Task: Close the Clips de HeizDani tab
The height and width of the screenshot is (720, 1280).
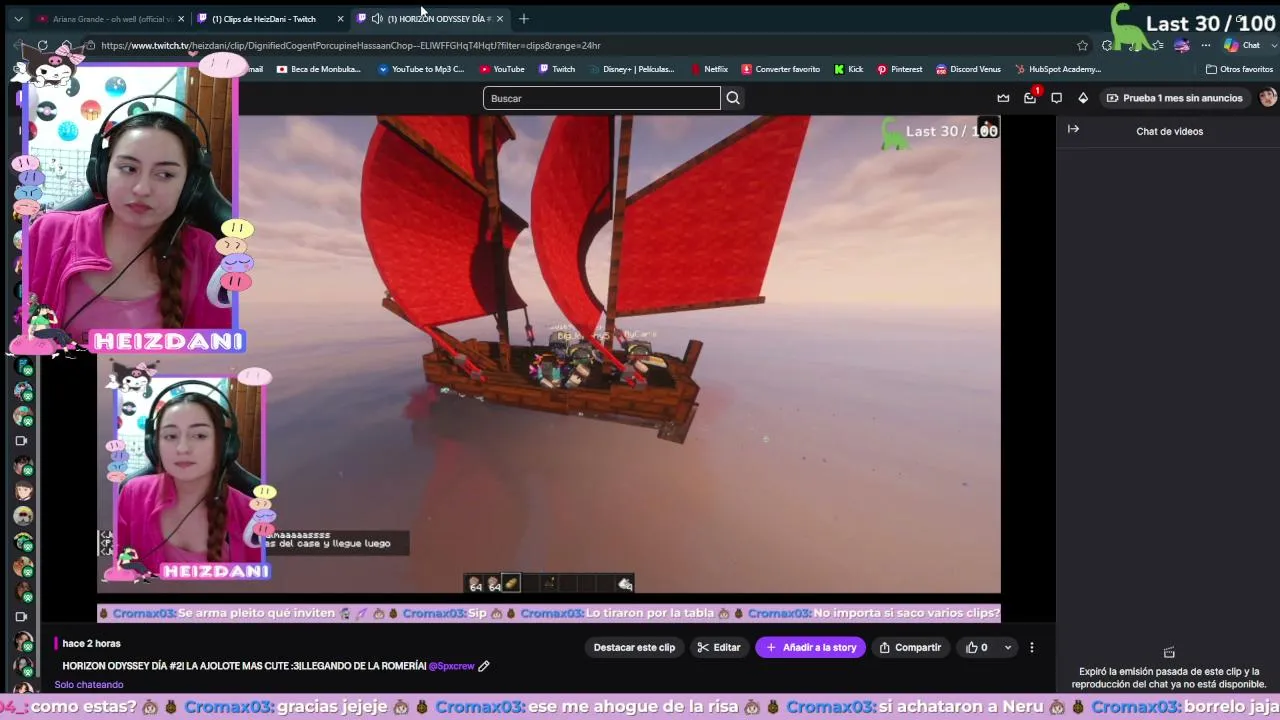Action: 340,19
